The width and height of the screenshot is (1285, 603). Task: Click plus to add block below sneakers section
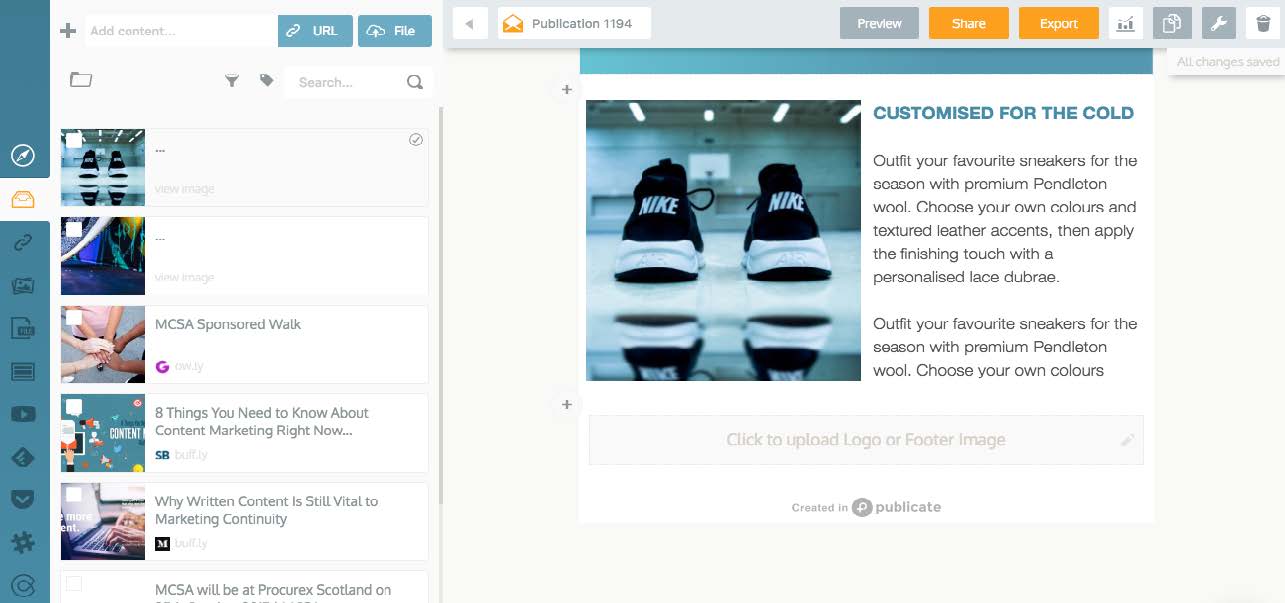566,405
